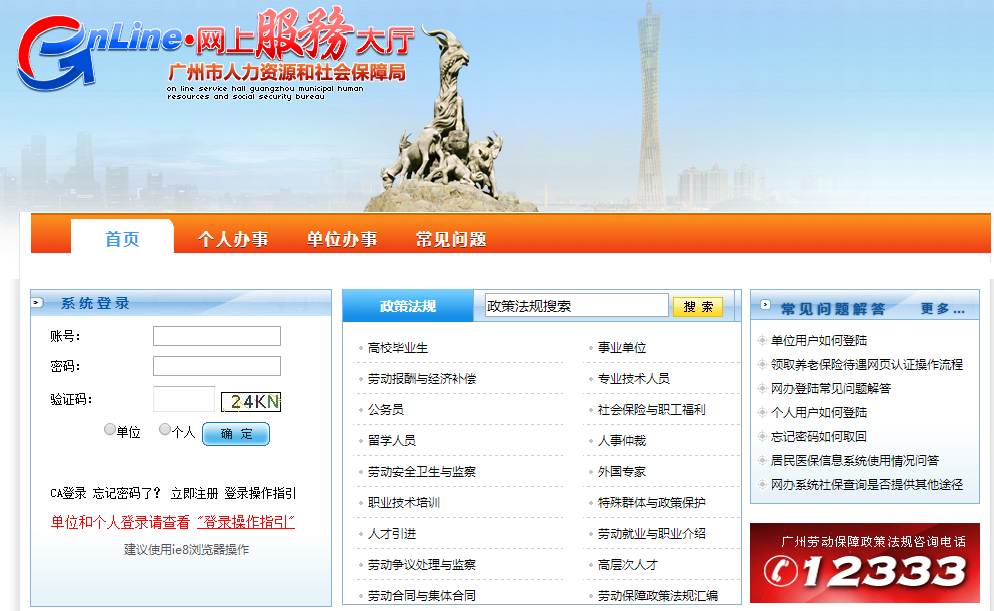Focus the 账号 input field
Viewport: 994px width, 611px height.
(x=217, y=336)
